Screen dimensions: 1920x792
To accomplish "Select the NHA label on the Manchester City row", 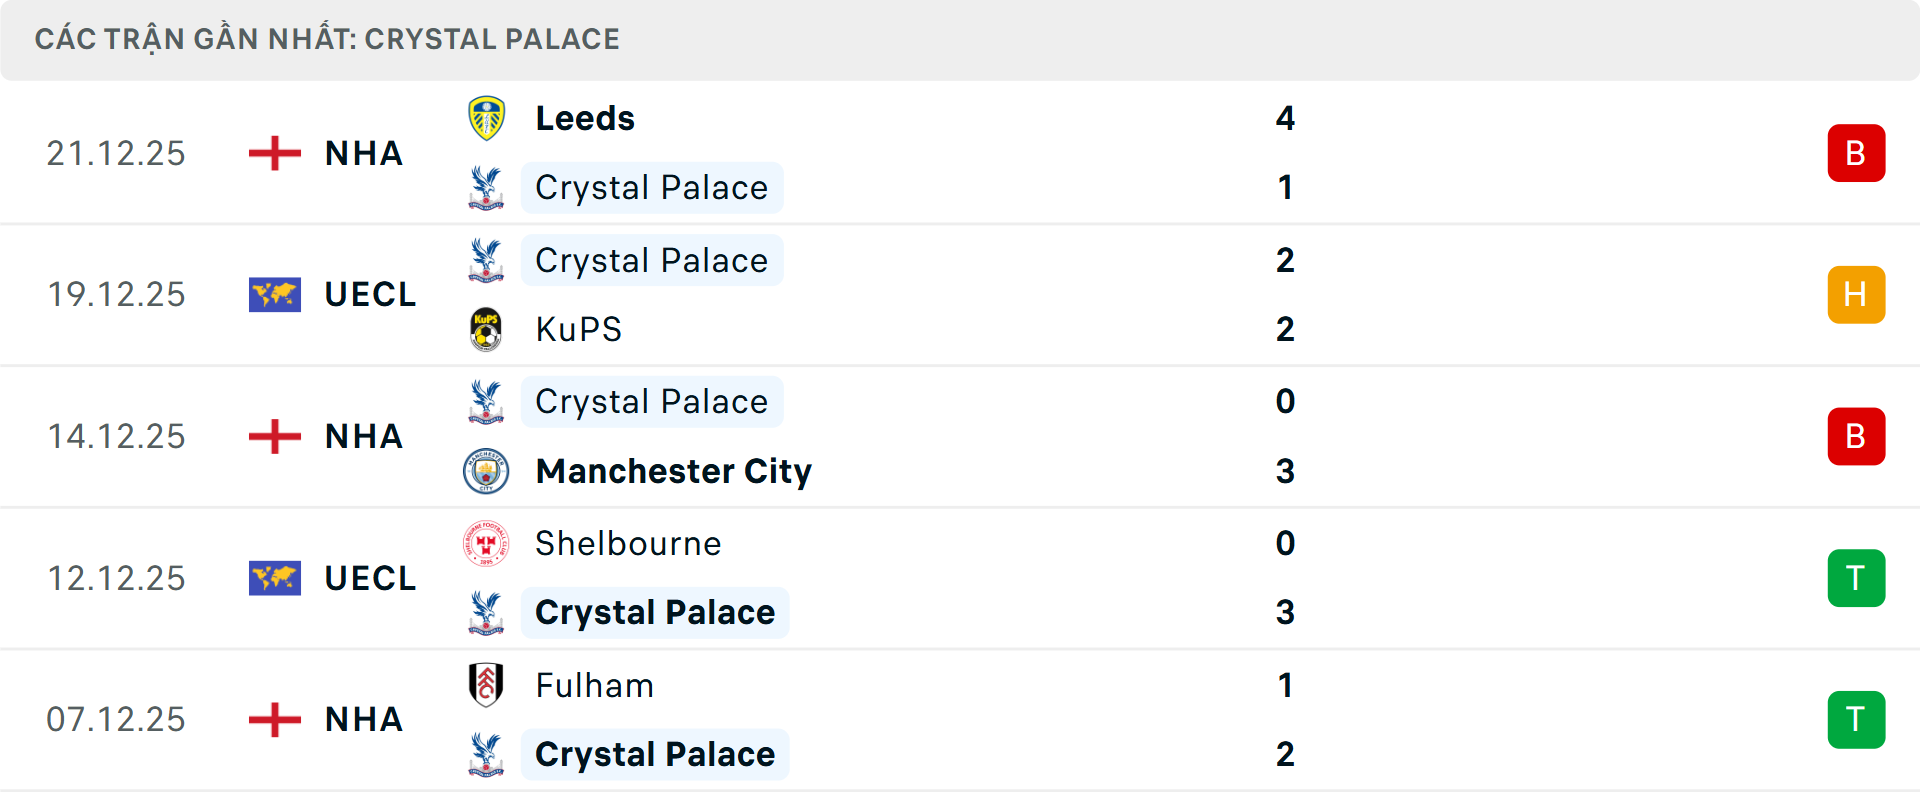I will click(362, 437).
